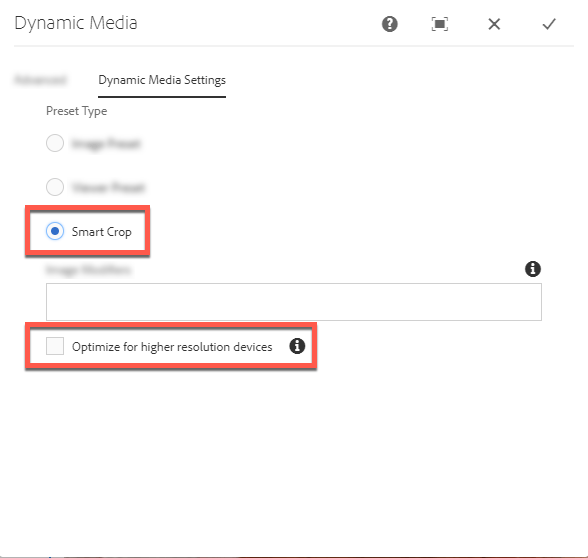Enable Optimize for higher resolution devices checkbox
Image resolution: width=588 pixels, height=558 pixels.
pos(55,346)
